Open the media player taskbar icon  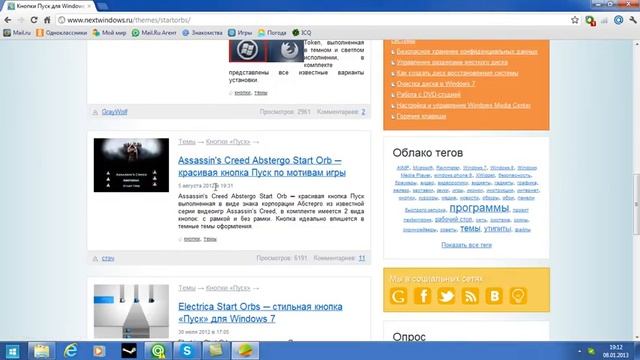click(x=99, y=351)
